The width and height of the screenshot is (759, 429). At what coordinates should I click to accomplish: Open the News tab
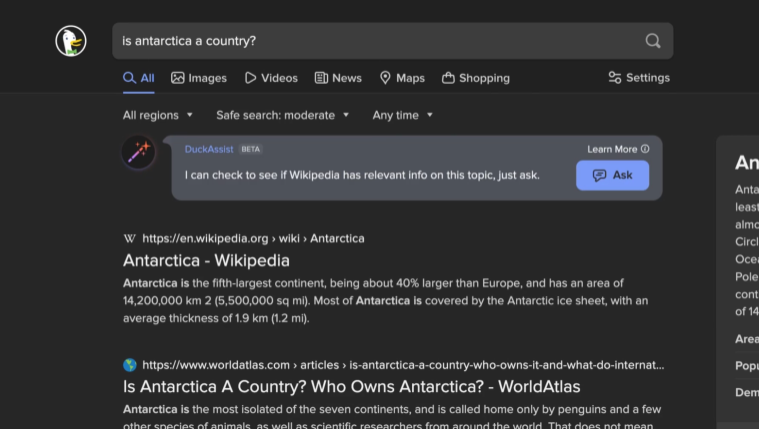click(x=338, y=78)
